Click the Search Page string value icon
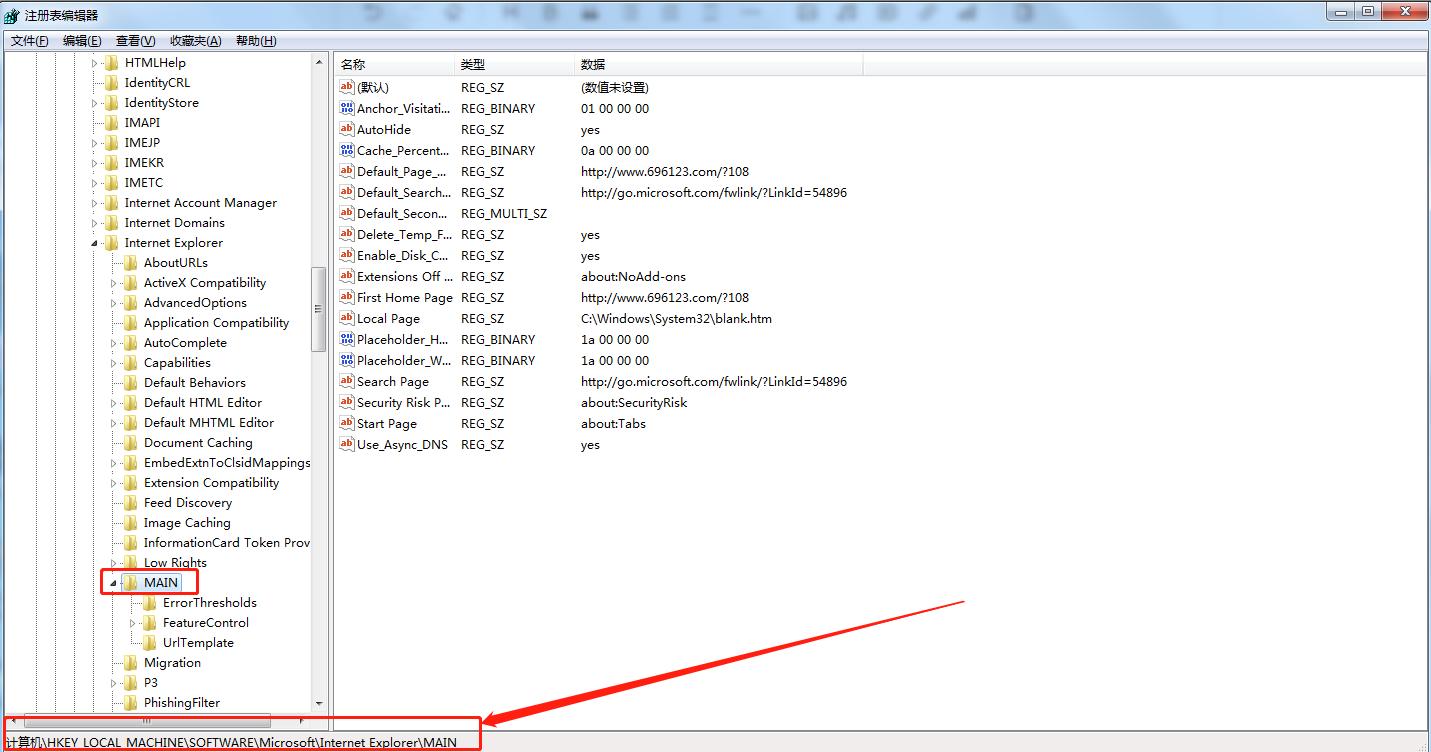1431x752 pixels. coord(347,381)
